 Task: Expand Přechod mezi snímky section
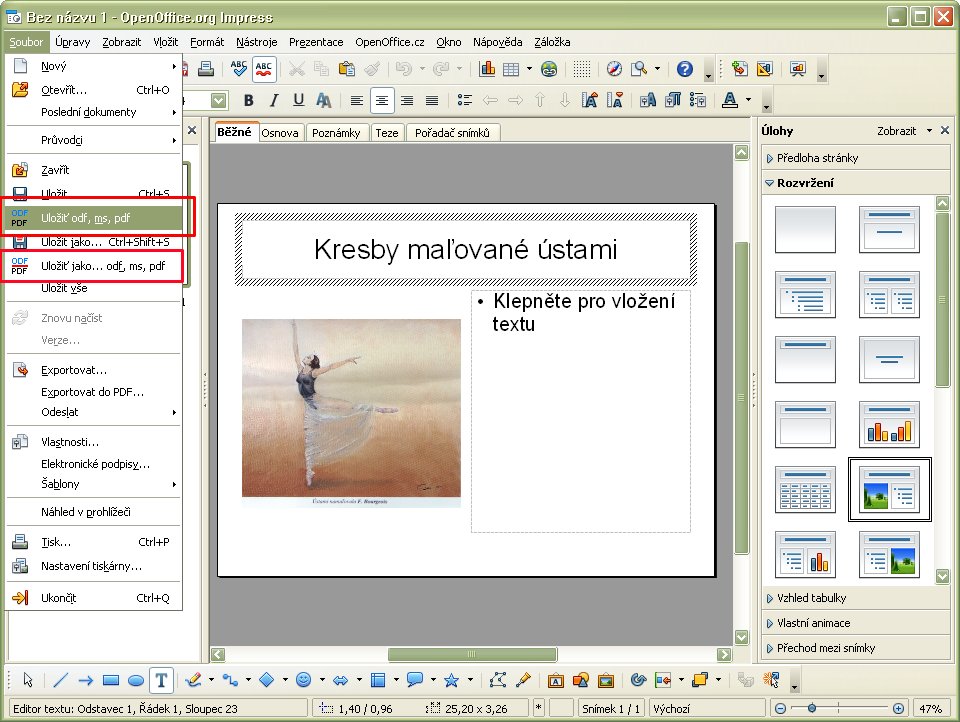point(856,648)
